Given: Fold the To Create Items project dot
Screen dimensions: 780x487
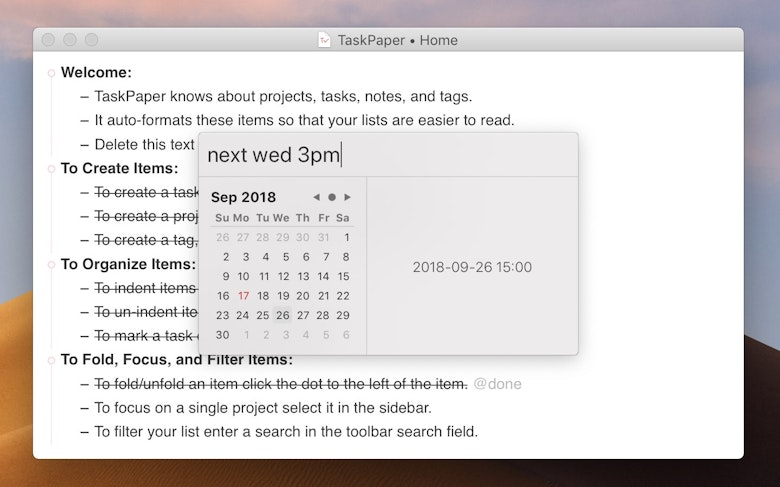Looking at the screenshot, I should tap(51, 169).
